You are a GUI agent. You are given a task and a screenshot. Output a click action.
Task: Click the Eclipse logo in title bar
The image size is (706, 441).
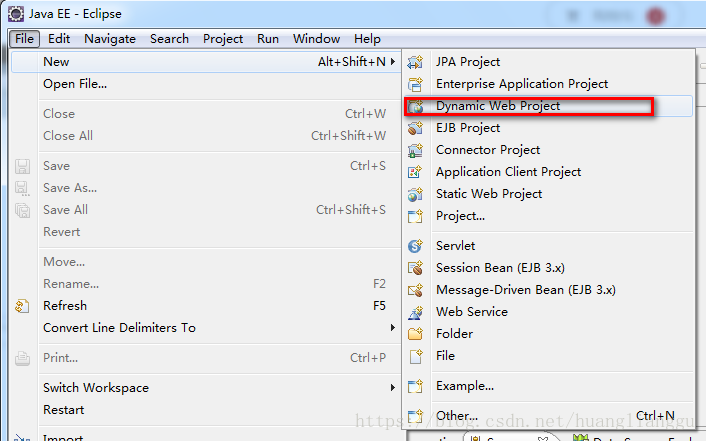coord(16,14)
